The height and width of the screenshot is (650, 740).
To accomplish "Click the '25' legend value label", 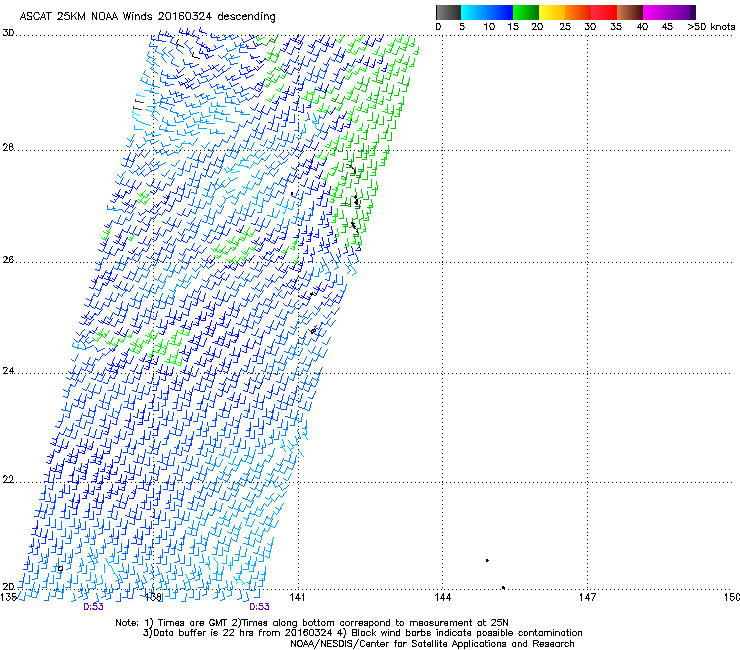I will (565, 27).
